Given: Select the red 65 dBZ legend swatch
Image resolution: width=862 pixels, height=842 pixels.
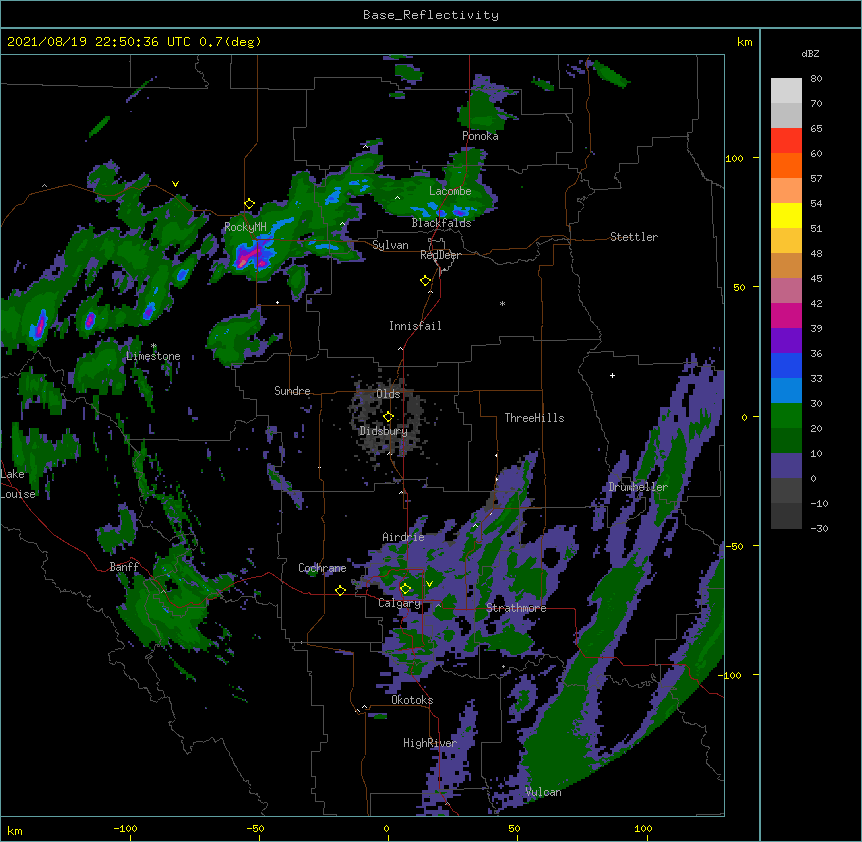Looking at the screenshot, I should (x=786, y=140).
